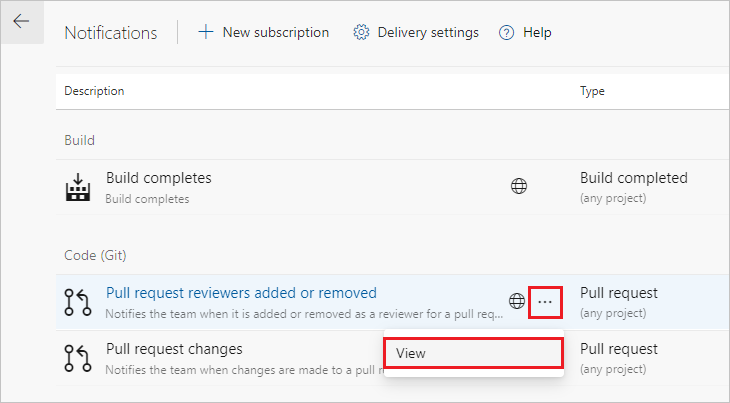
Task: Select the Pull request changes subscription
Action: click(x=174, y=349)
